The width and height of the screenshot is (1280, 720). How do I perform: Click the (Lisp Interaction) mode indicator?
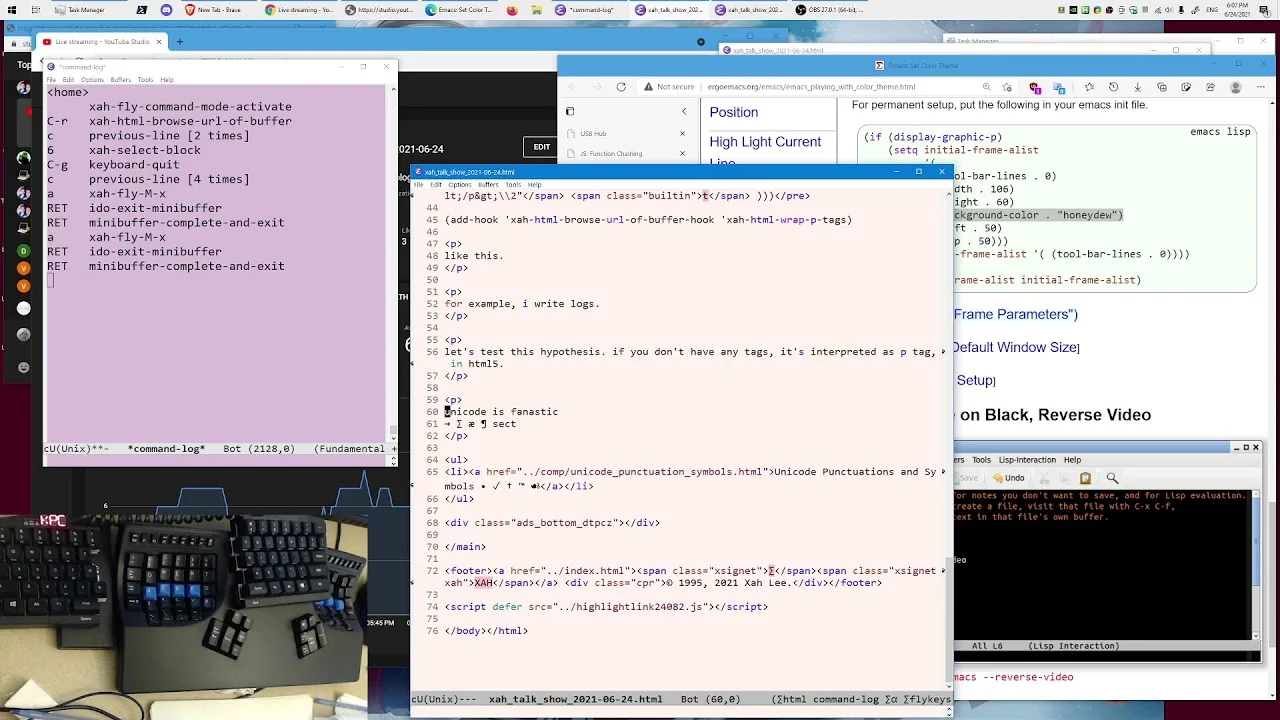coord(1074,646)
